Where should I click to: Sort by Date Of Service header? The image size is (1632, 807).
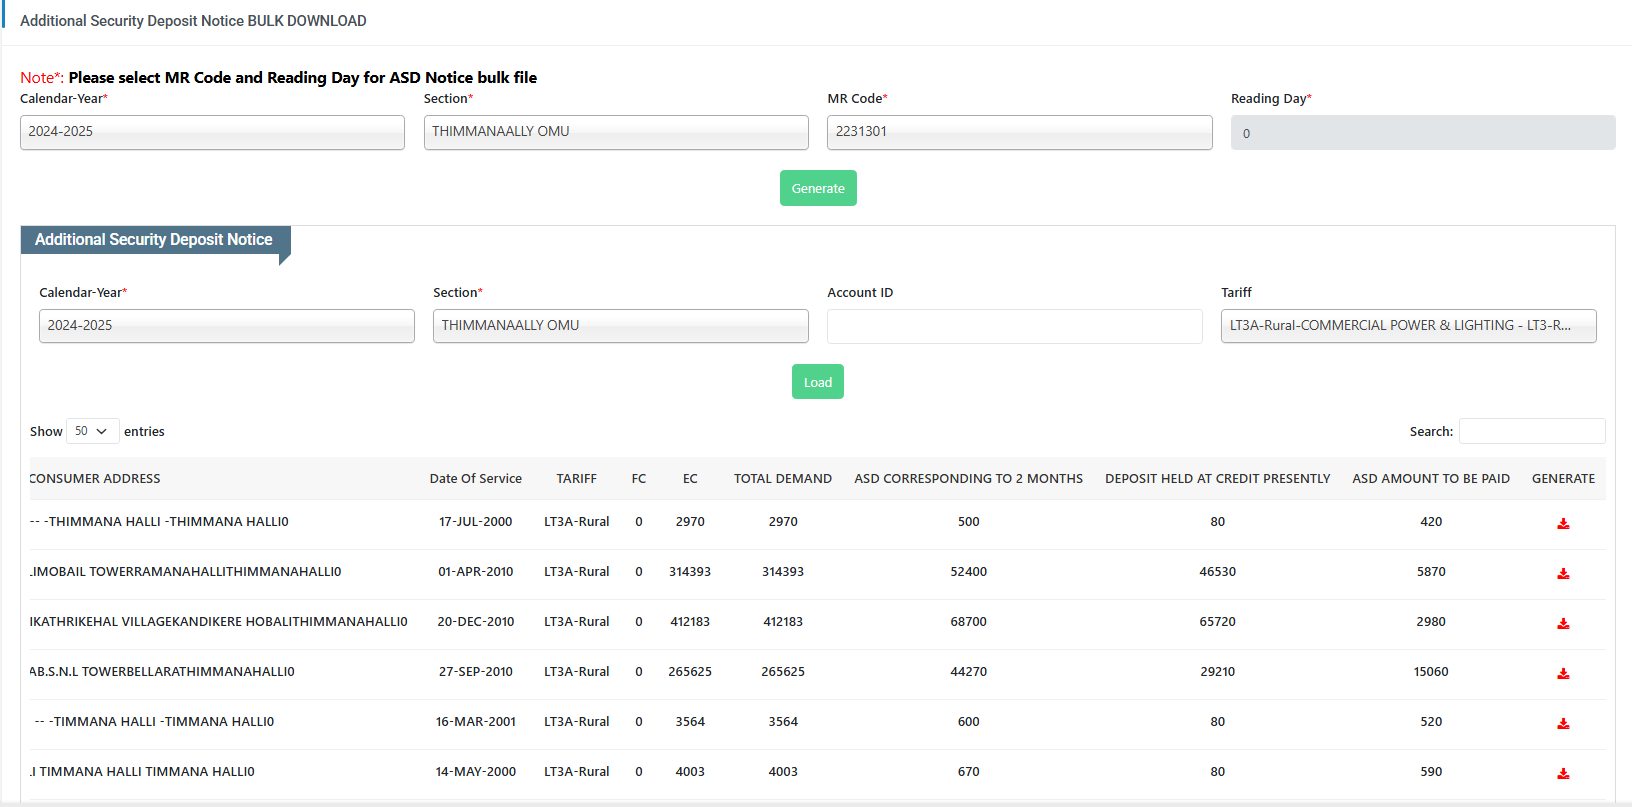[x=475, y=479]
